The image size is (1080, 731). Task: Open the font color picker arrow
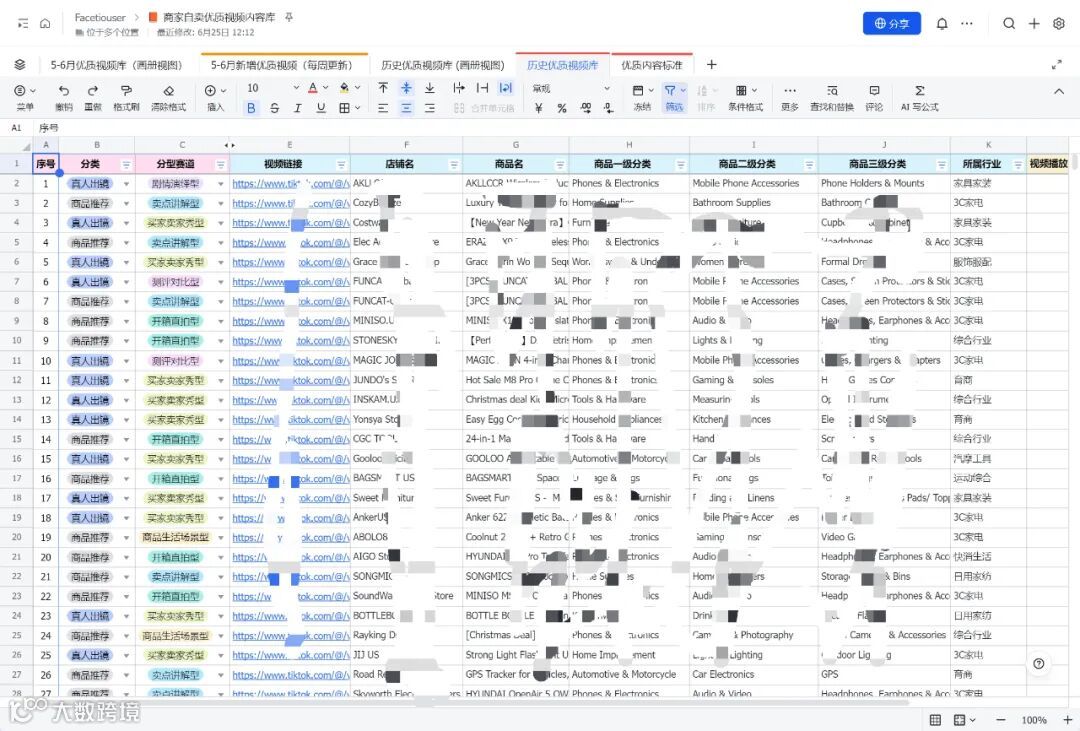[326, 88]
